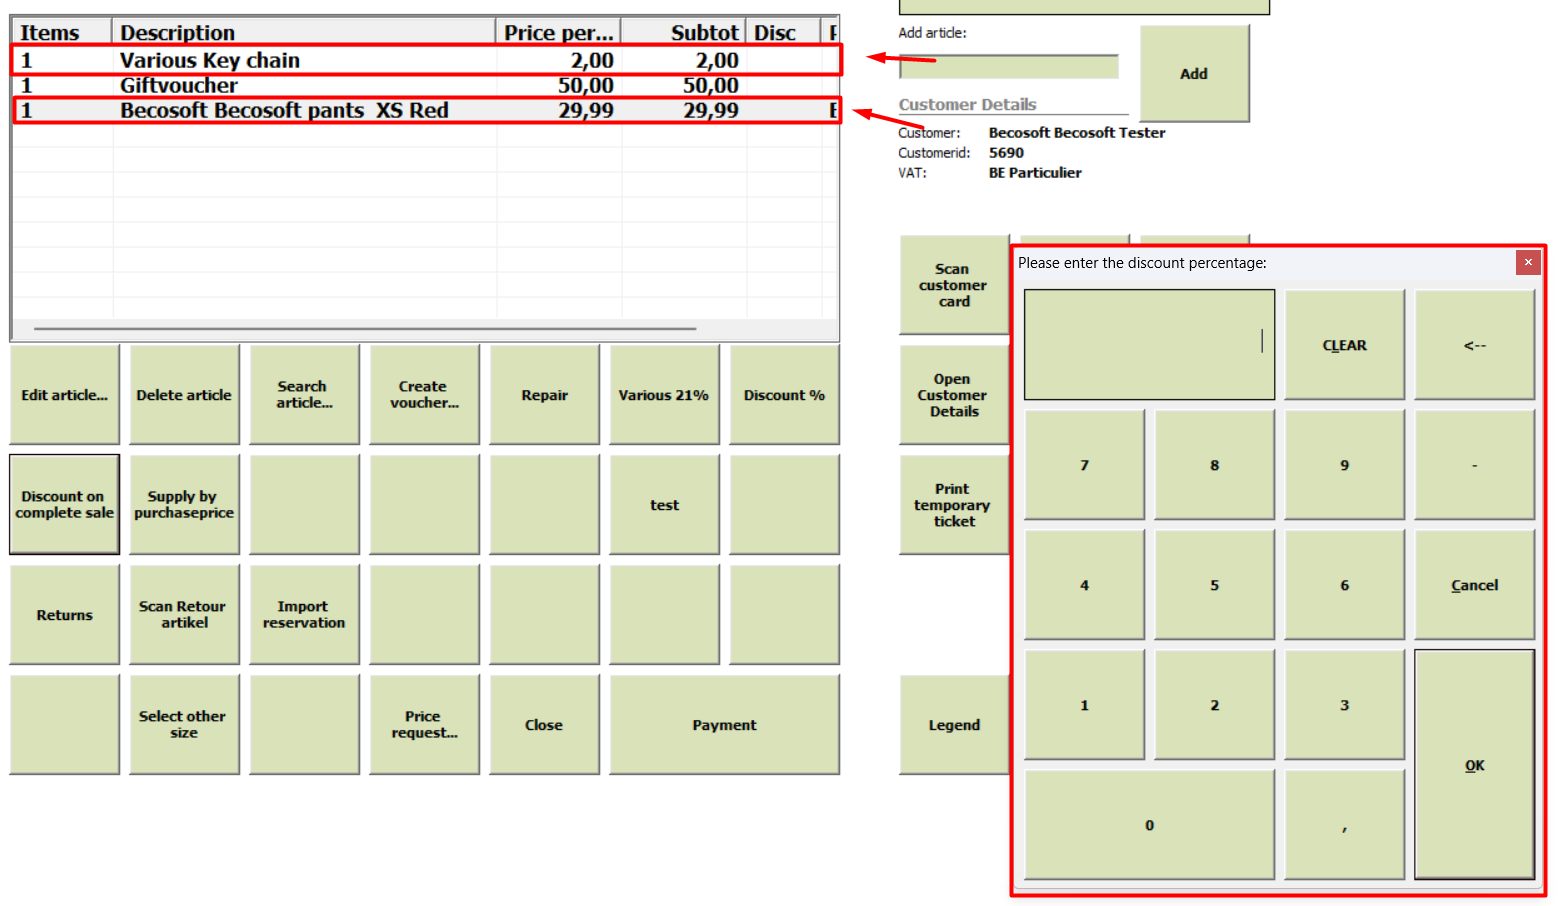The width and height of the screenshot is (1564, 906).
Task: Open the Payment screen
Action: [x=725, y=725]
